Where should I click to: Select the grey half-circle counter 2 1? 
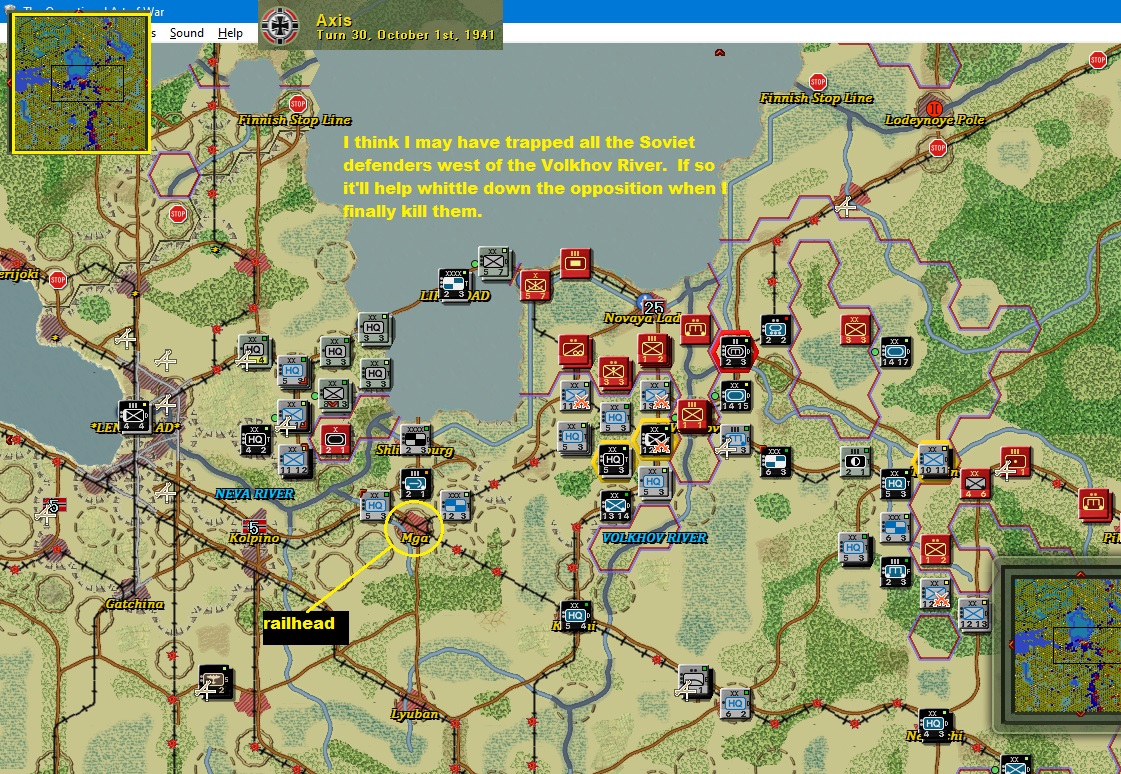[x=855, y=462]
